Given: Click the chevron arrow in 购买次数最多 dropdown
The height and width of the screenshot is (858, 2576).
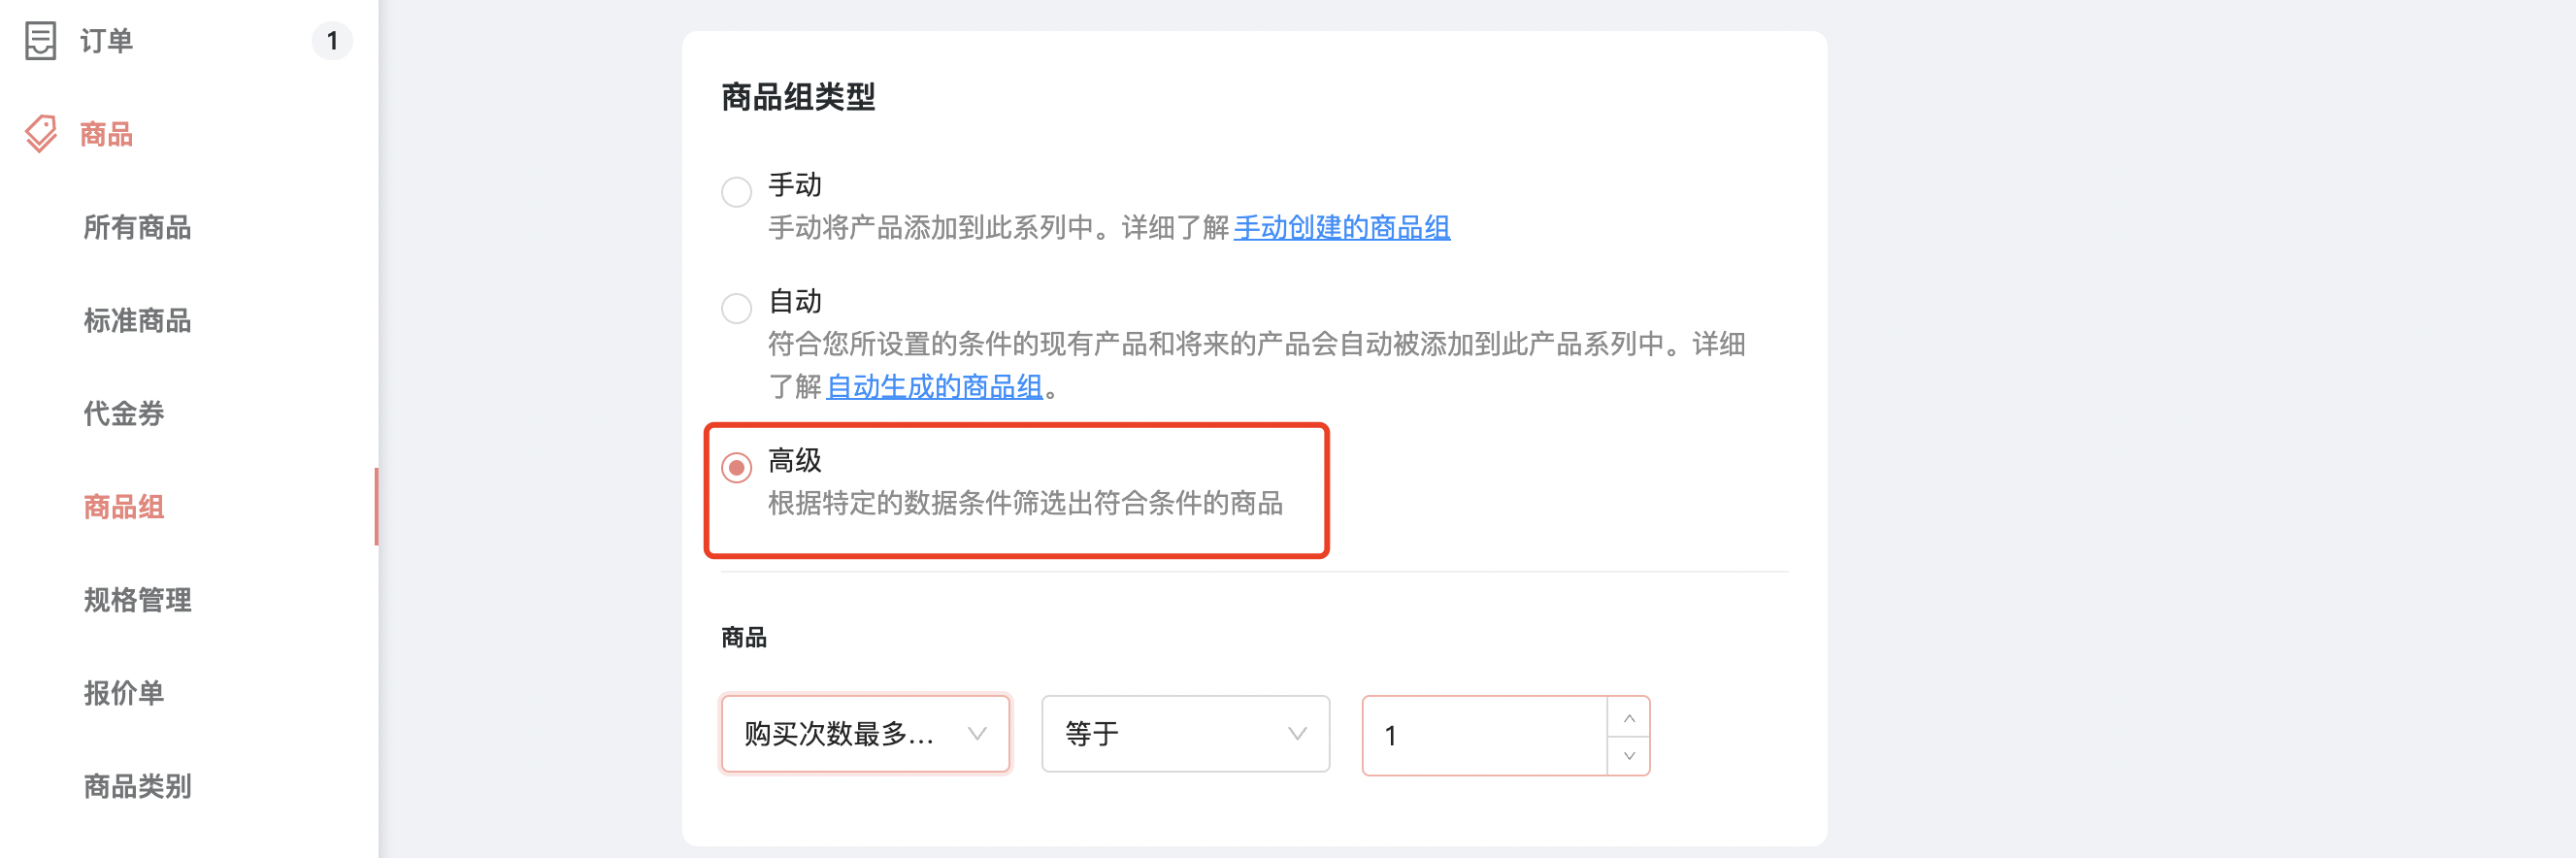Looking at the screenshot, I should pyautogui.click(x=977, y=734).
